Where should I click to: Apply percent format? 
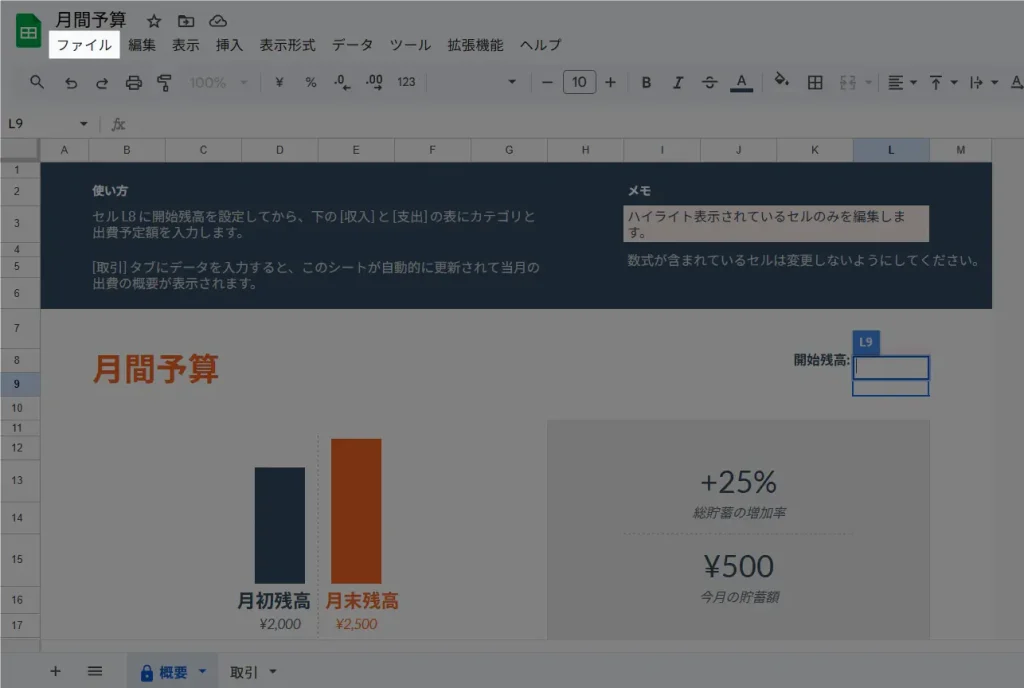(311, 82)
